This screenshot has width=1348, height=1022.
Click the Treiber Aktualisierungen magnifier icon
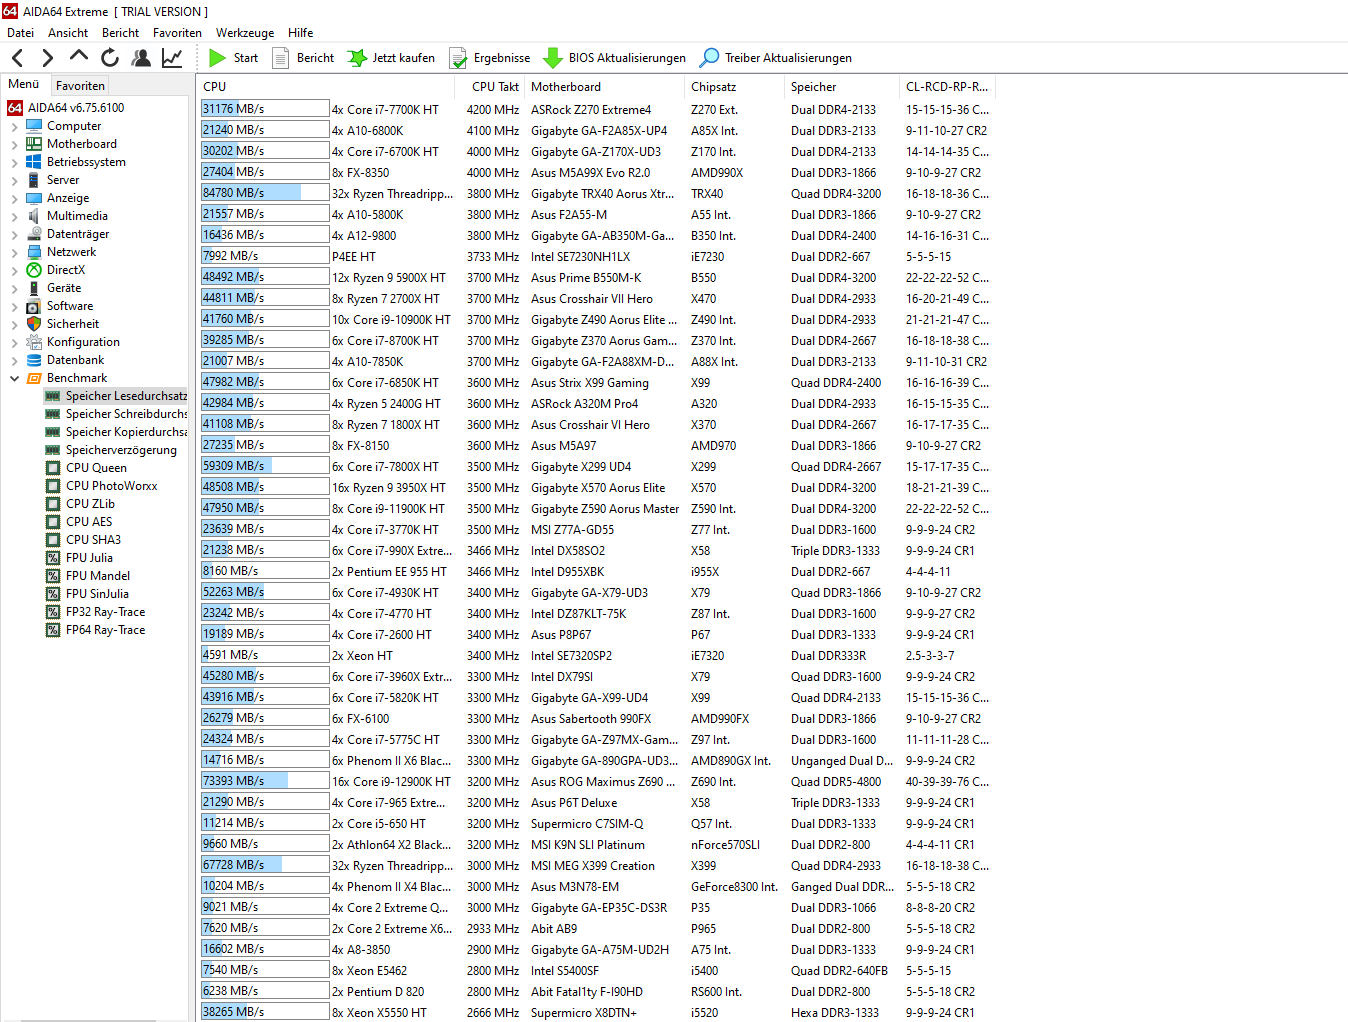(709, 58)
